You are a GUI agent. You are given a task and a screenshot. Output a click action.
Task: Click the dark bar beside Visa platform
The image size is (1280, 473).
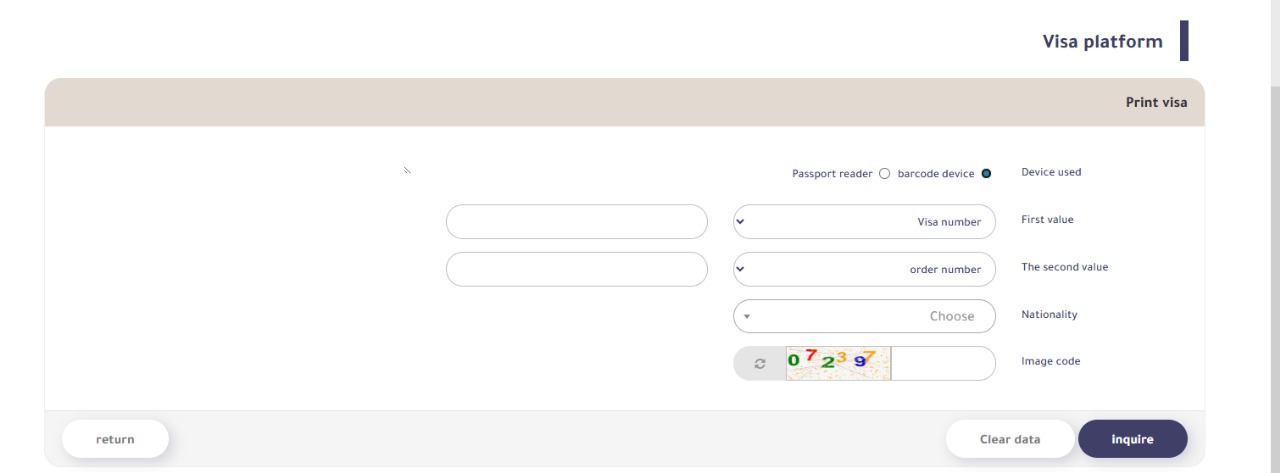[1184, 41]
